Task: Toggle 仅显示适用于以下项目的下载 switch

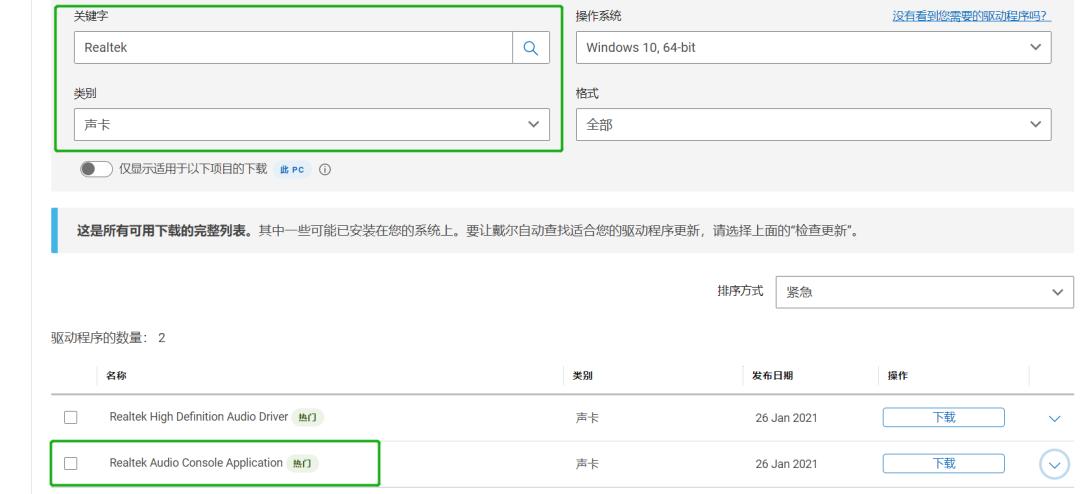Action: point(96,169)
